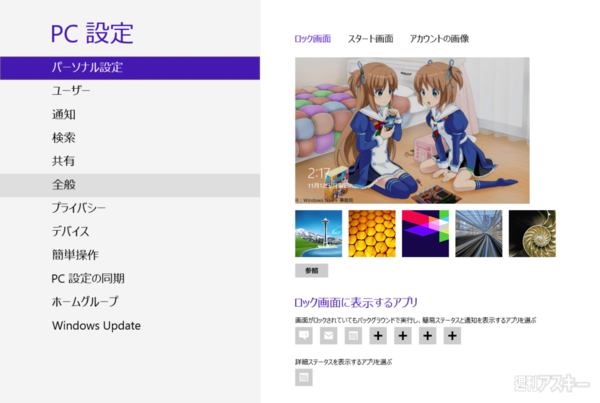Go to 検索 settings
The height and width of the screenshot is (403, 600).
[x=130, y=138]
